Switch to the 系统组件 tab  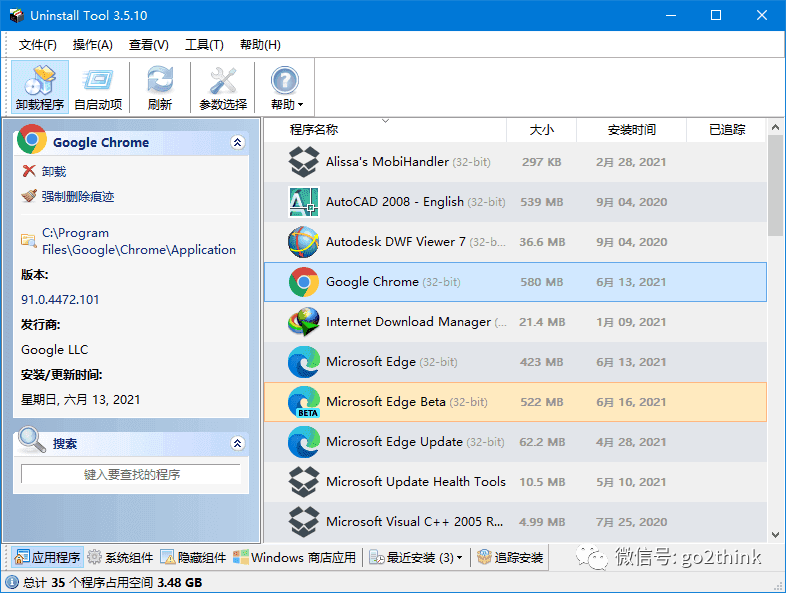120,557
